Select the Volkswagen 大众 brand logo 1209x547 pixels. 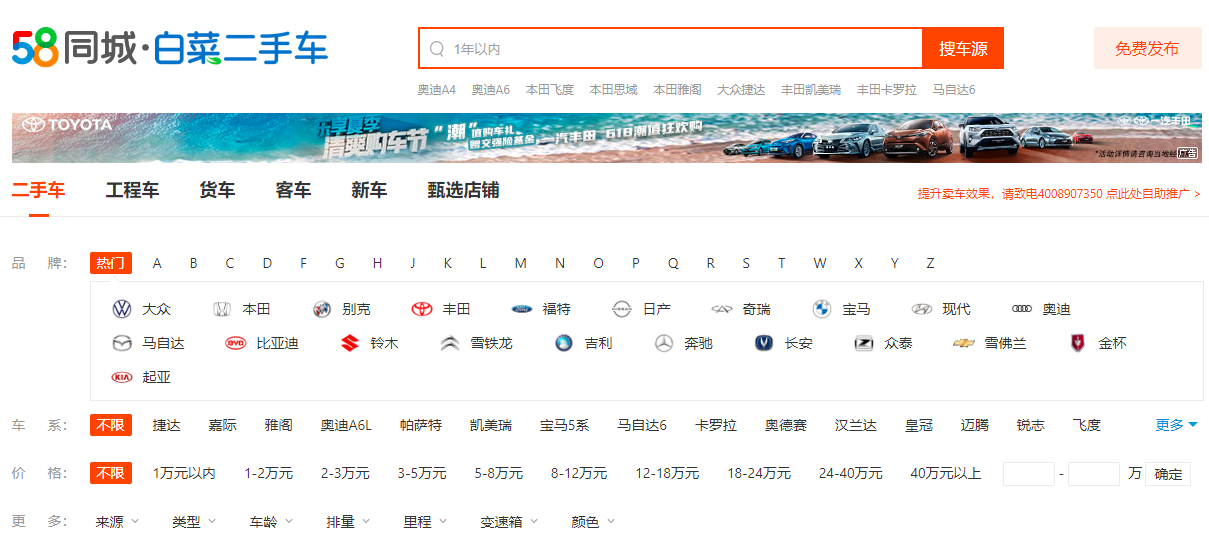(122, 309)
